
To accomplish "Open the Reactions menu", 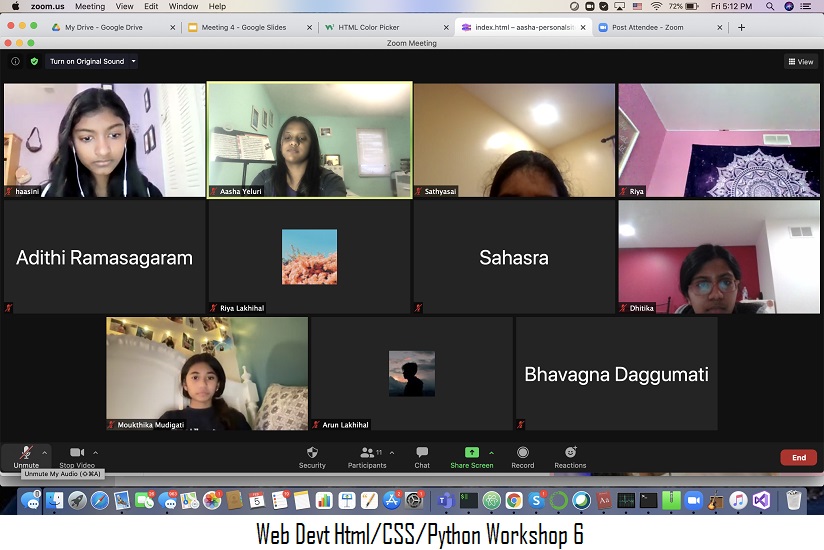I will pyautogui.click(x=570, y=453).
